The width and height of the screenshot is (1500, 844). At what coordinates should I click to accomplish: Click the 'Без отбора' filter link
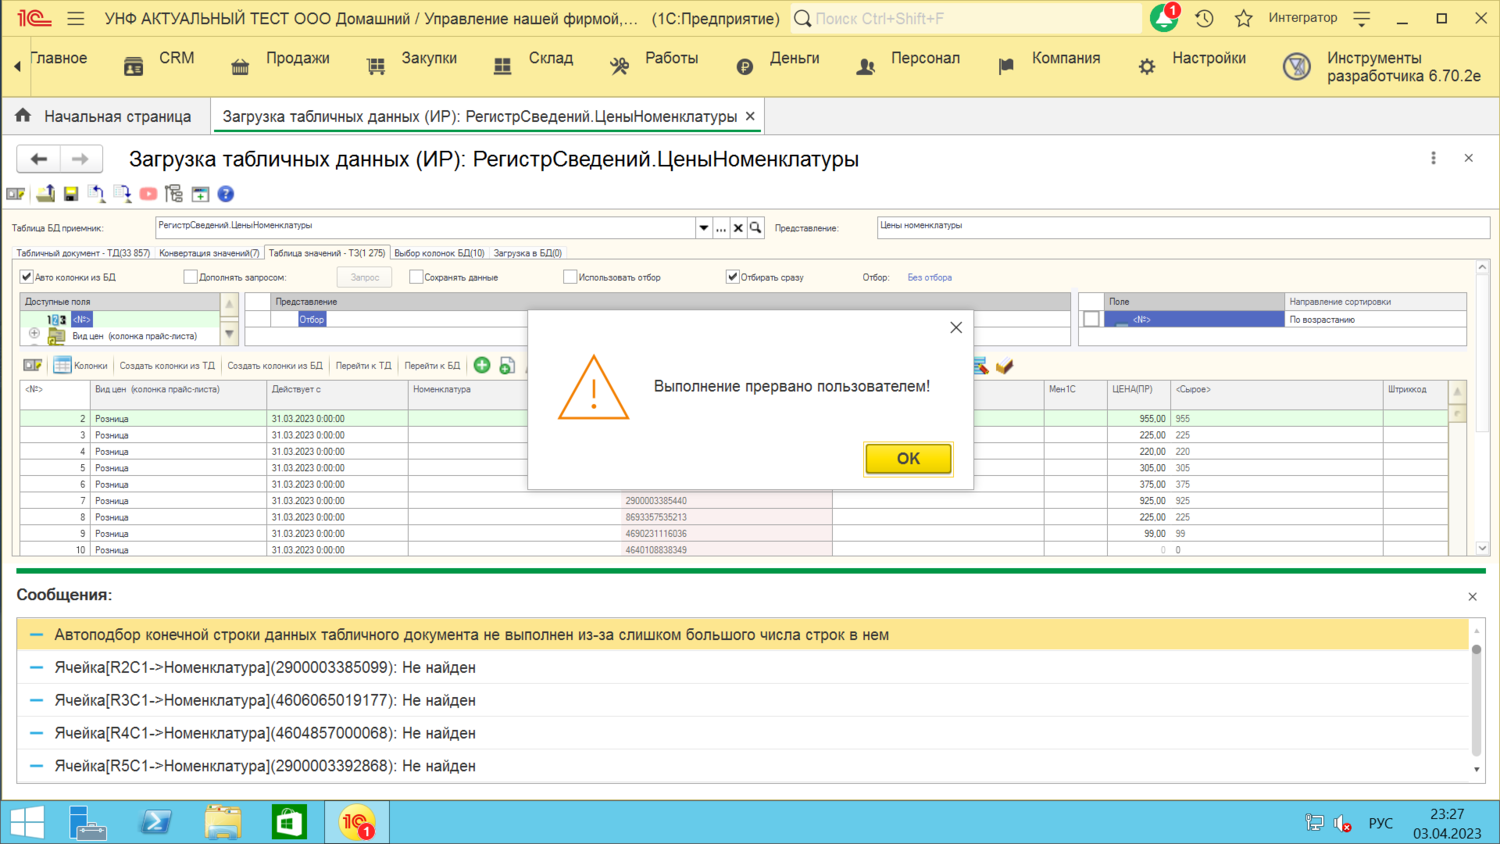[x=929, y=277]
